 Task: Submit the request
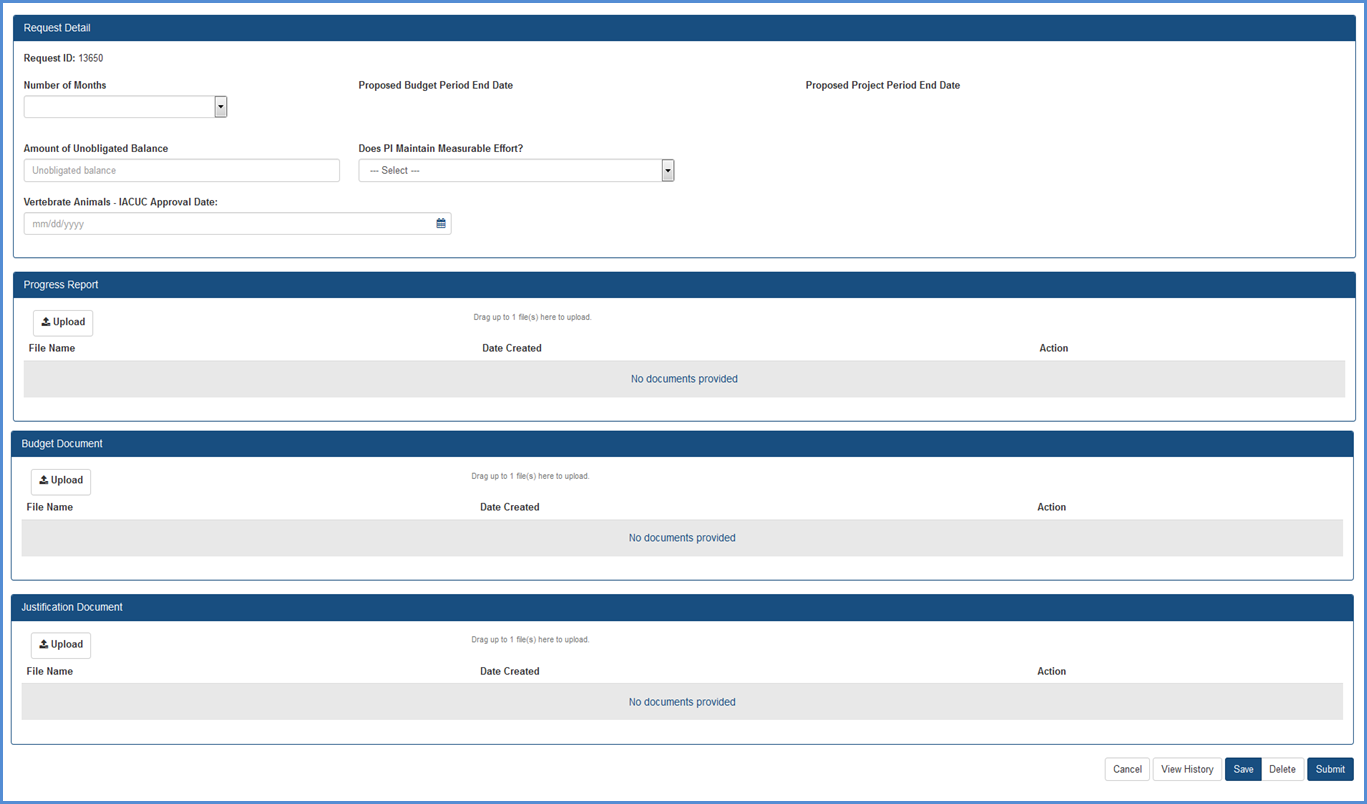[1330, 769]
